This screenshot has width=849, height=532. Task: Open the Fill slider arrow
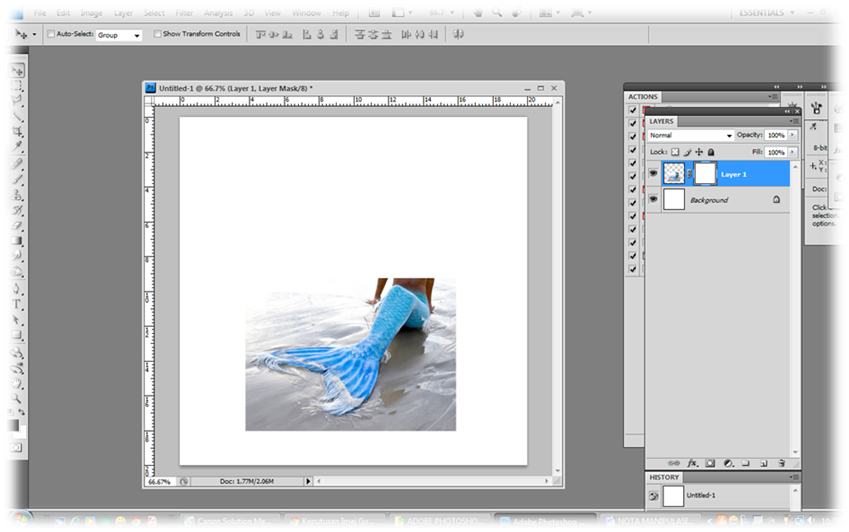coord(793,152)
